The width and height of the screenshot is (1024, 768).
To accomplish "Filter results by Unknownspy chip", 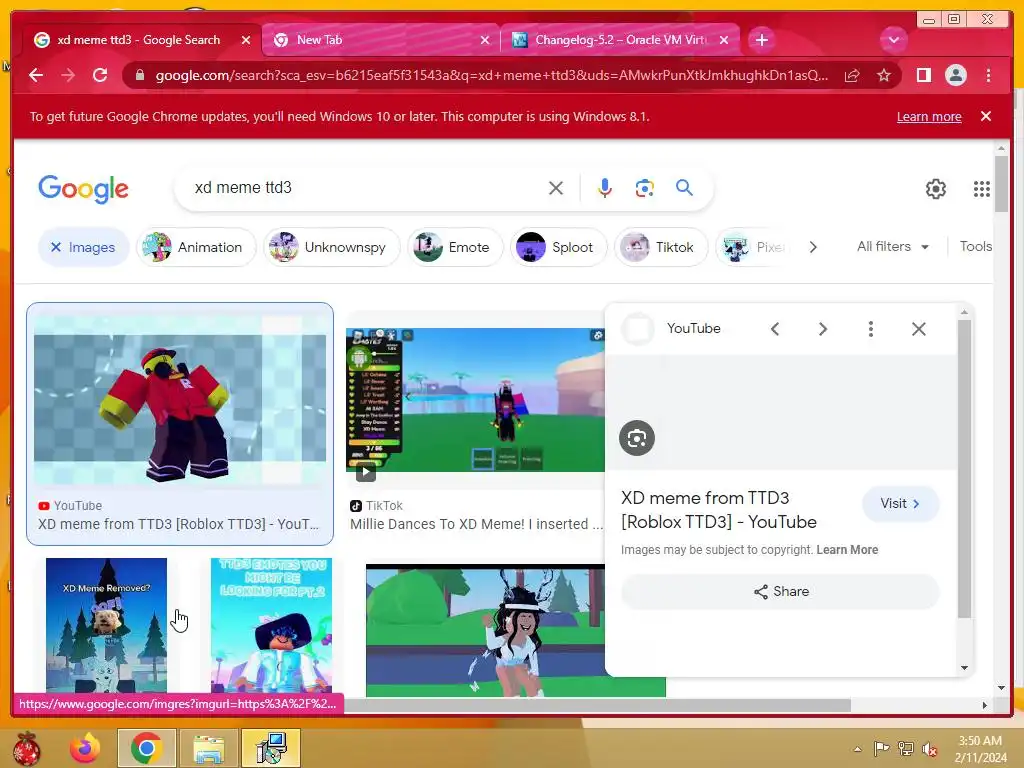I will [x=332, y=248].
